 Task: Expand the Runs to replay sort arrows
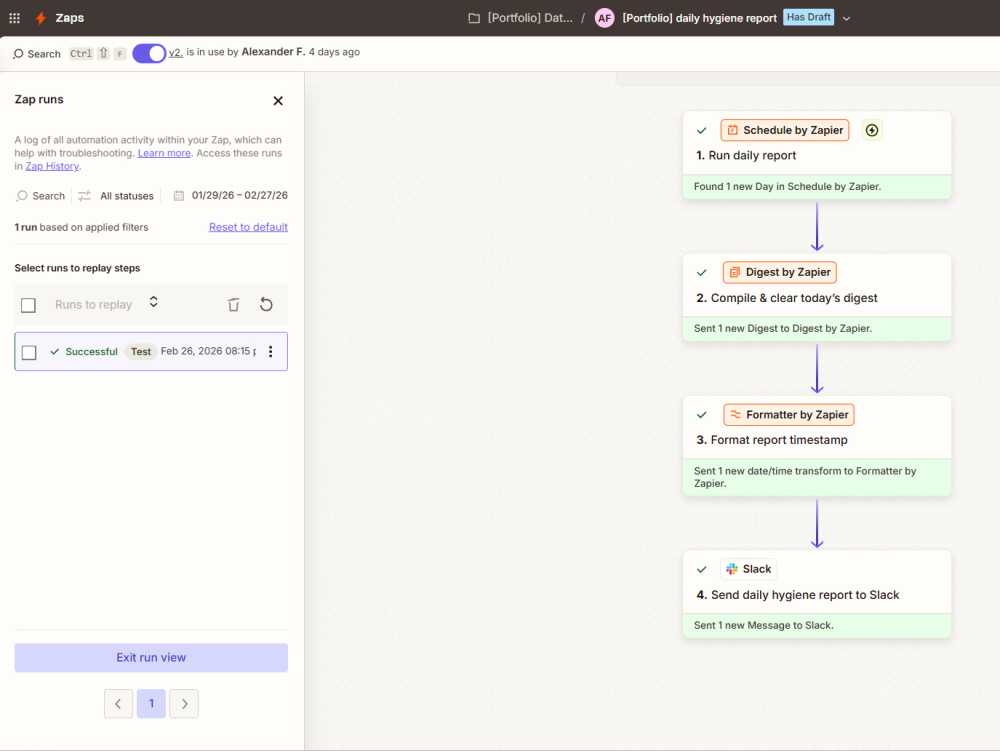[x=153, y=302]
